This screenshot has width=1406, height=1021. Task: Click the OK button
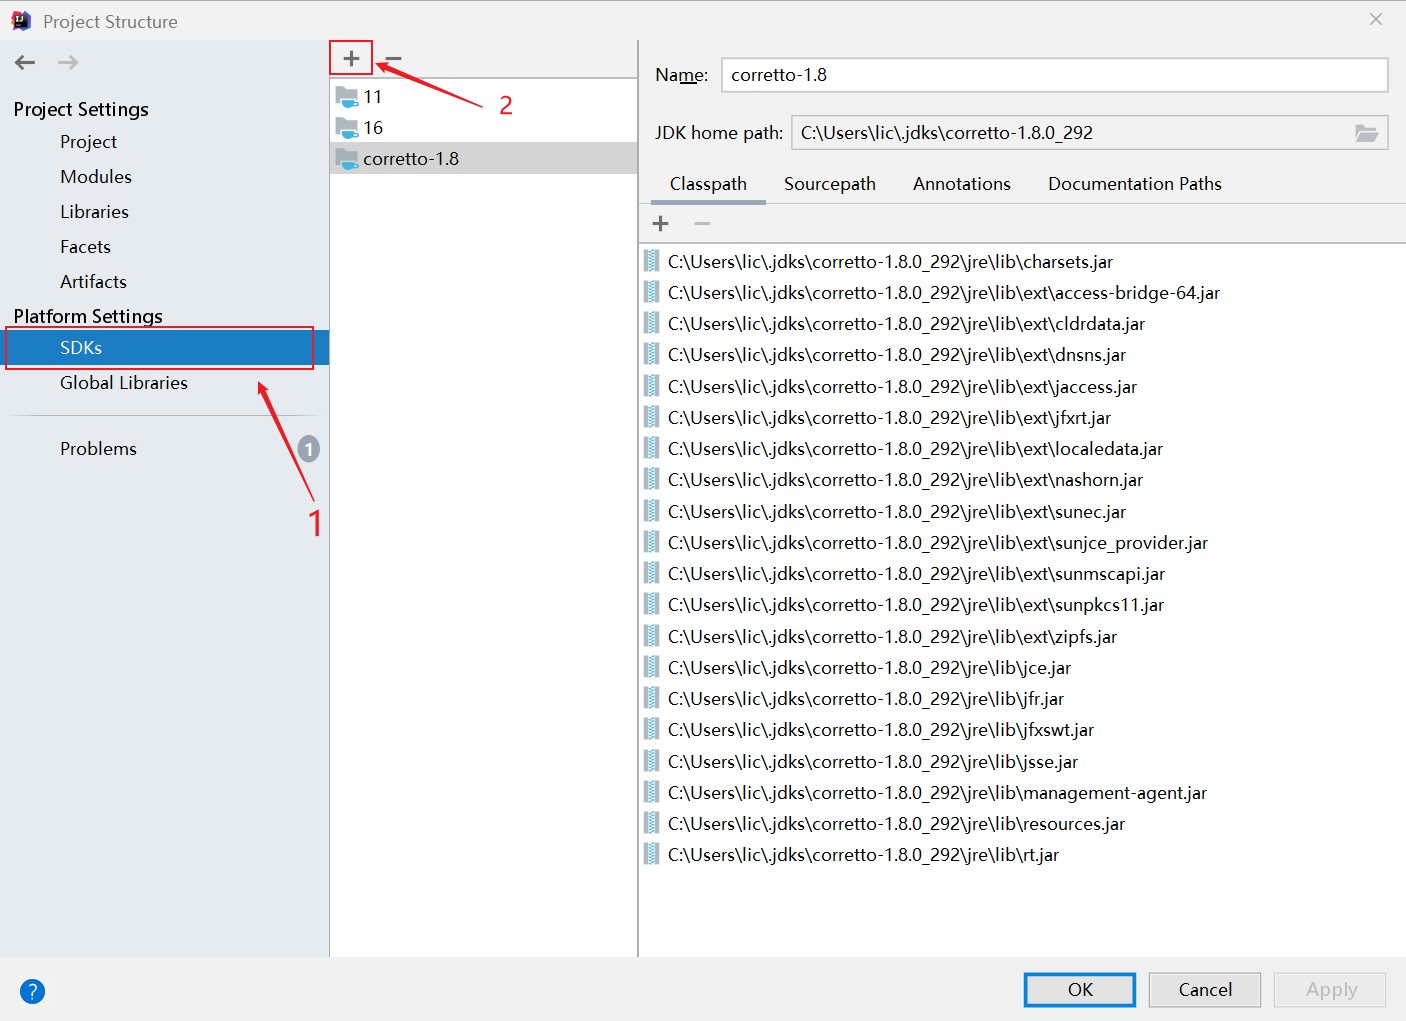click(1080, 990)
